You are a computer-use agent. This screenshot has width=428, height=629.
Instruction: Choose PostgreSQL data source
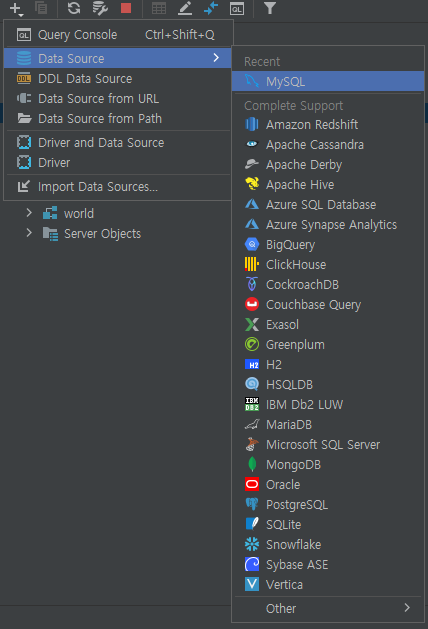click(328, 505)
